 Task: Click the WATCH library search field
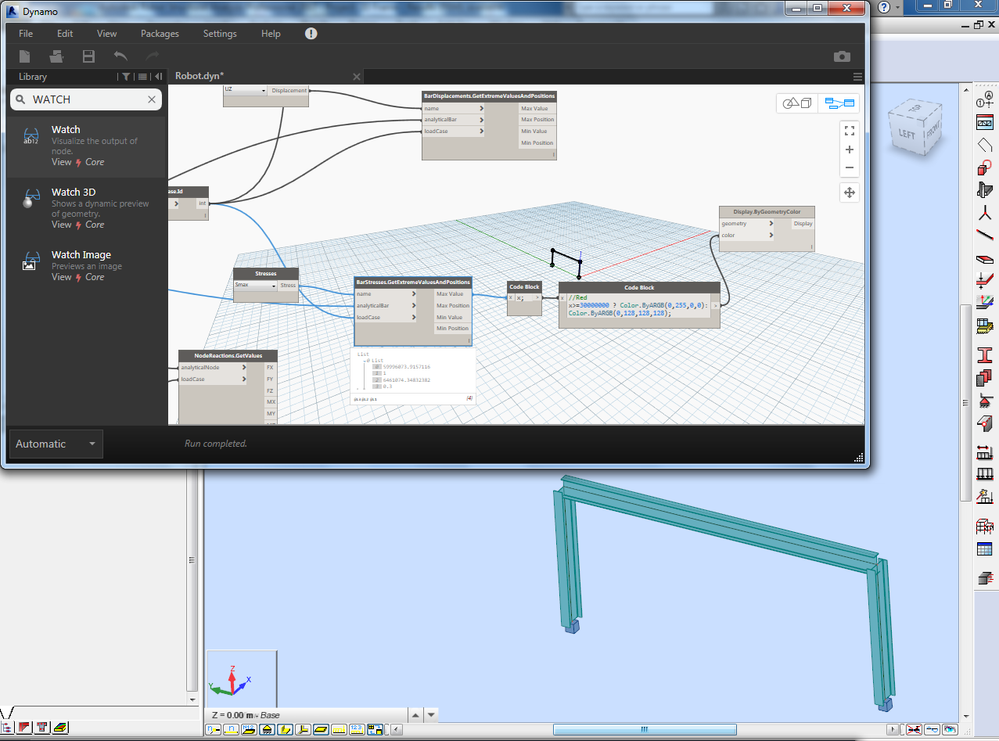click(86, 99)
